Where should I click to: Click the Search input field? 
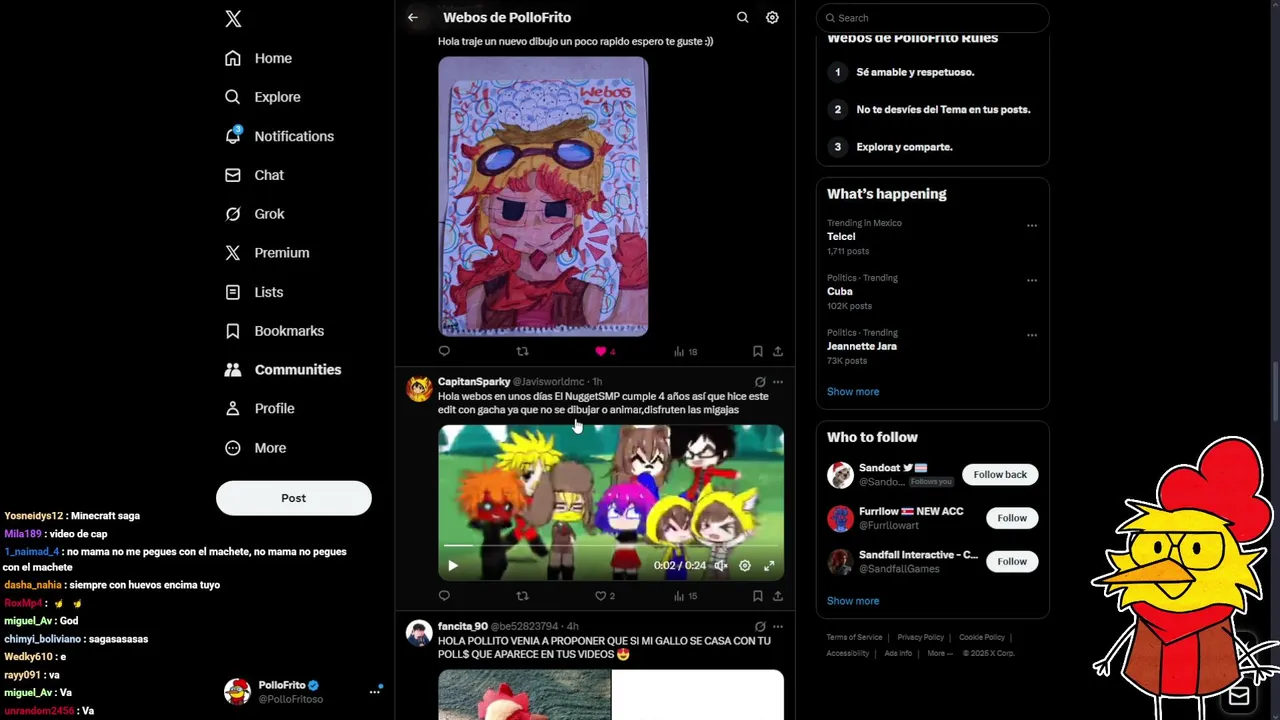[932, 18]
